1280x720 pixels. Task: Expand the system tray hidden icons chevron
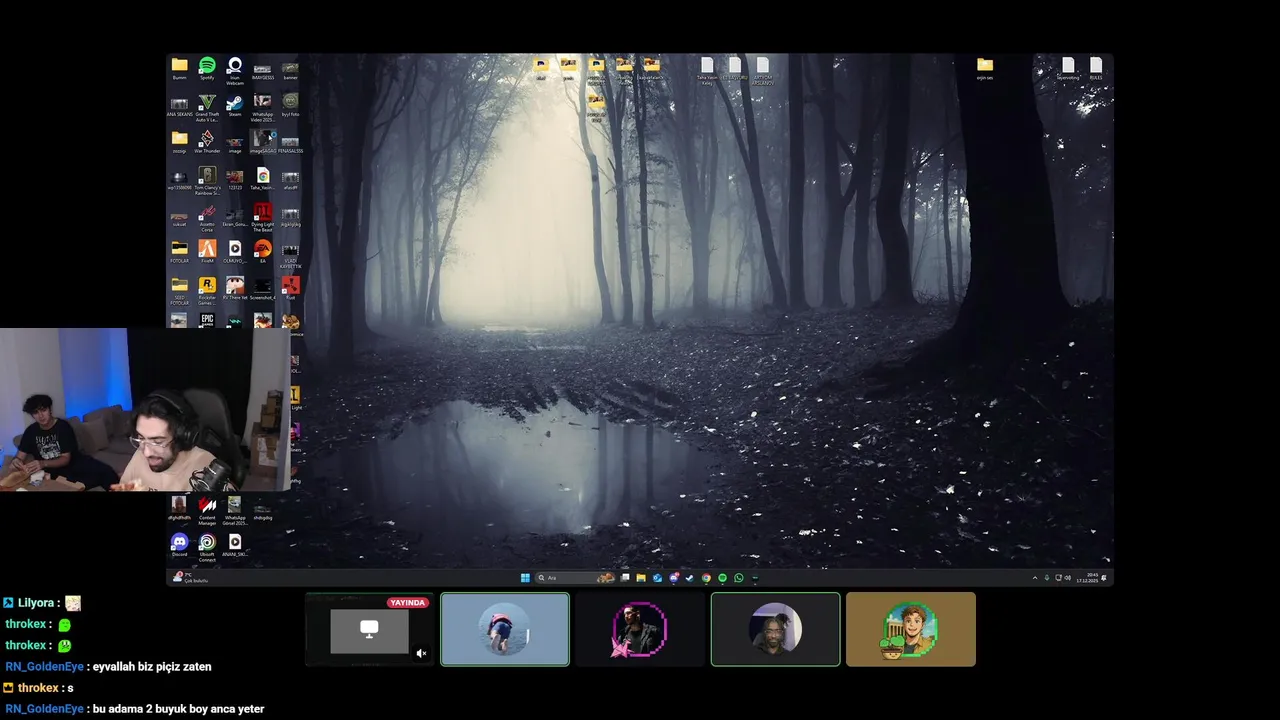coord(1035,578)
